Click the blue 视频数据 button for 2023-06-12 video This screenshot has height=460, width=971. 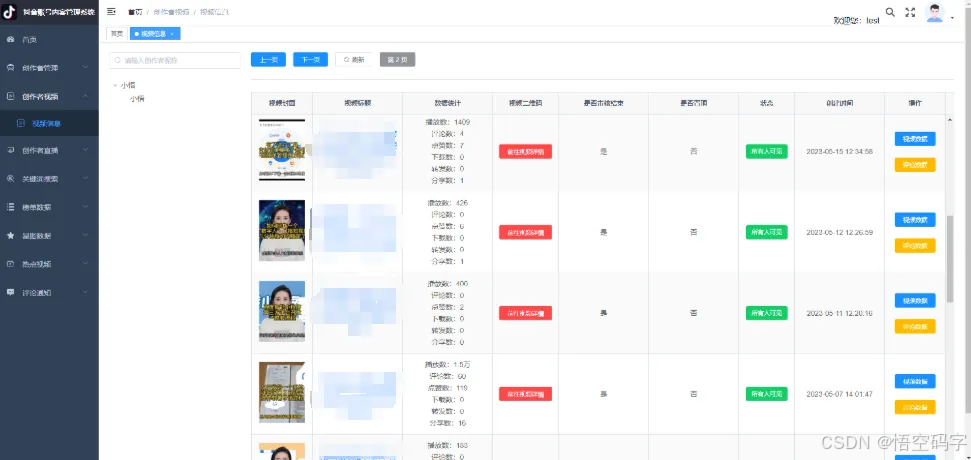pyautogui.click(x=915, y=220)
